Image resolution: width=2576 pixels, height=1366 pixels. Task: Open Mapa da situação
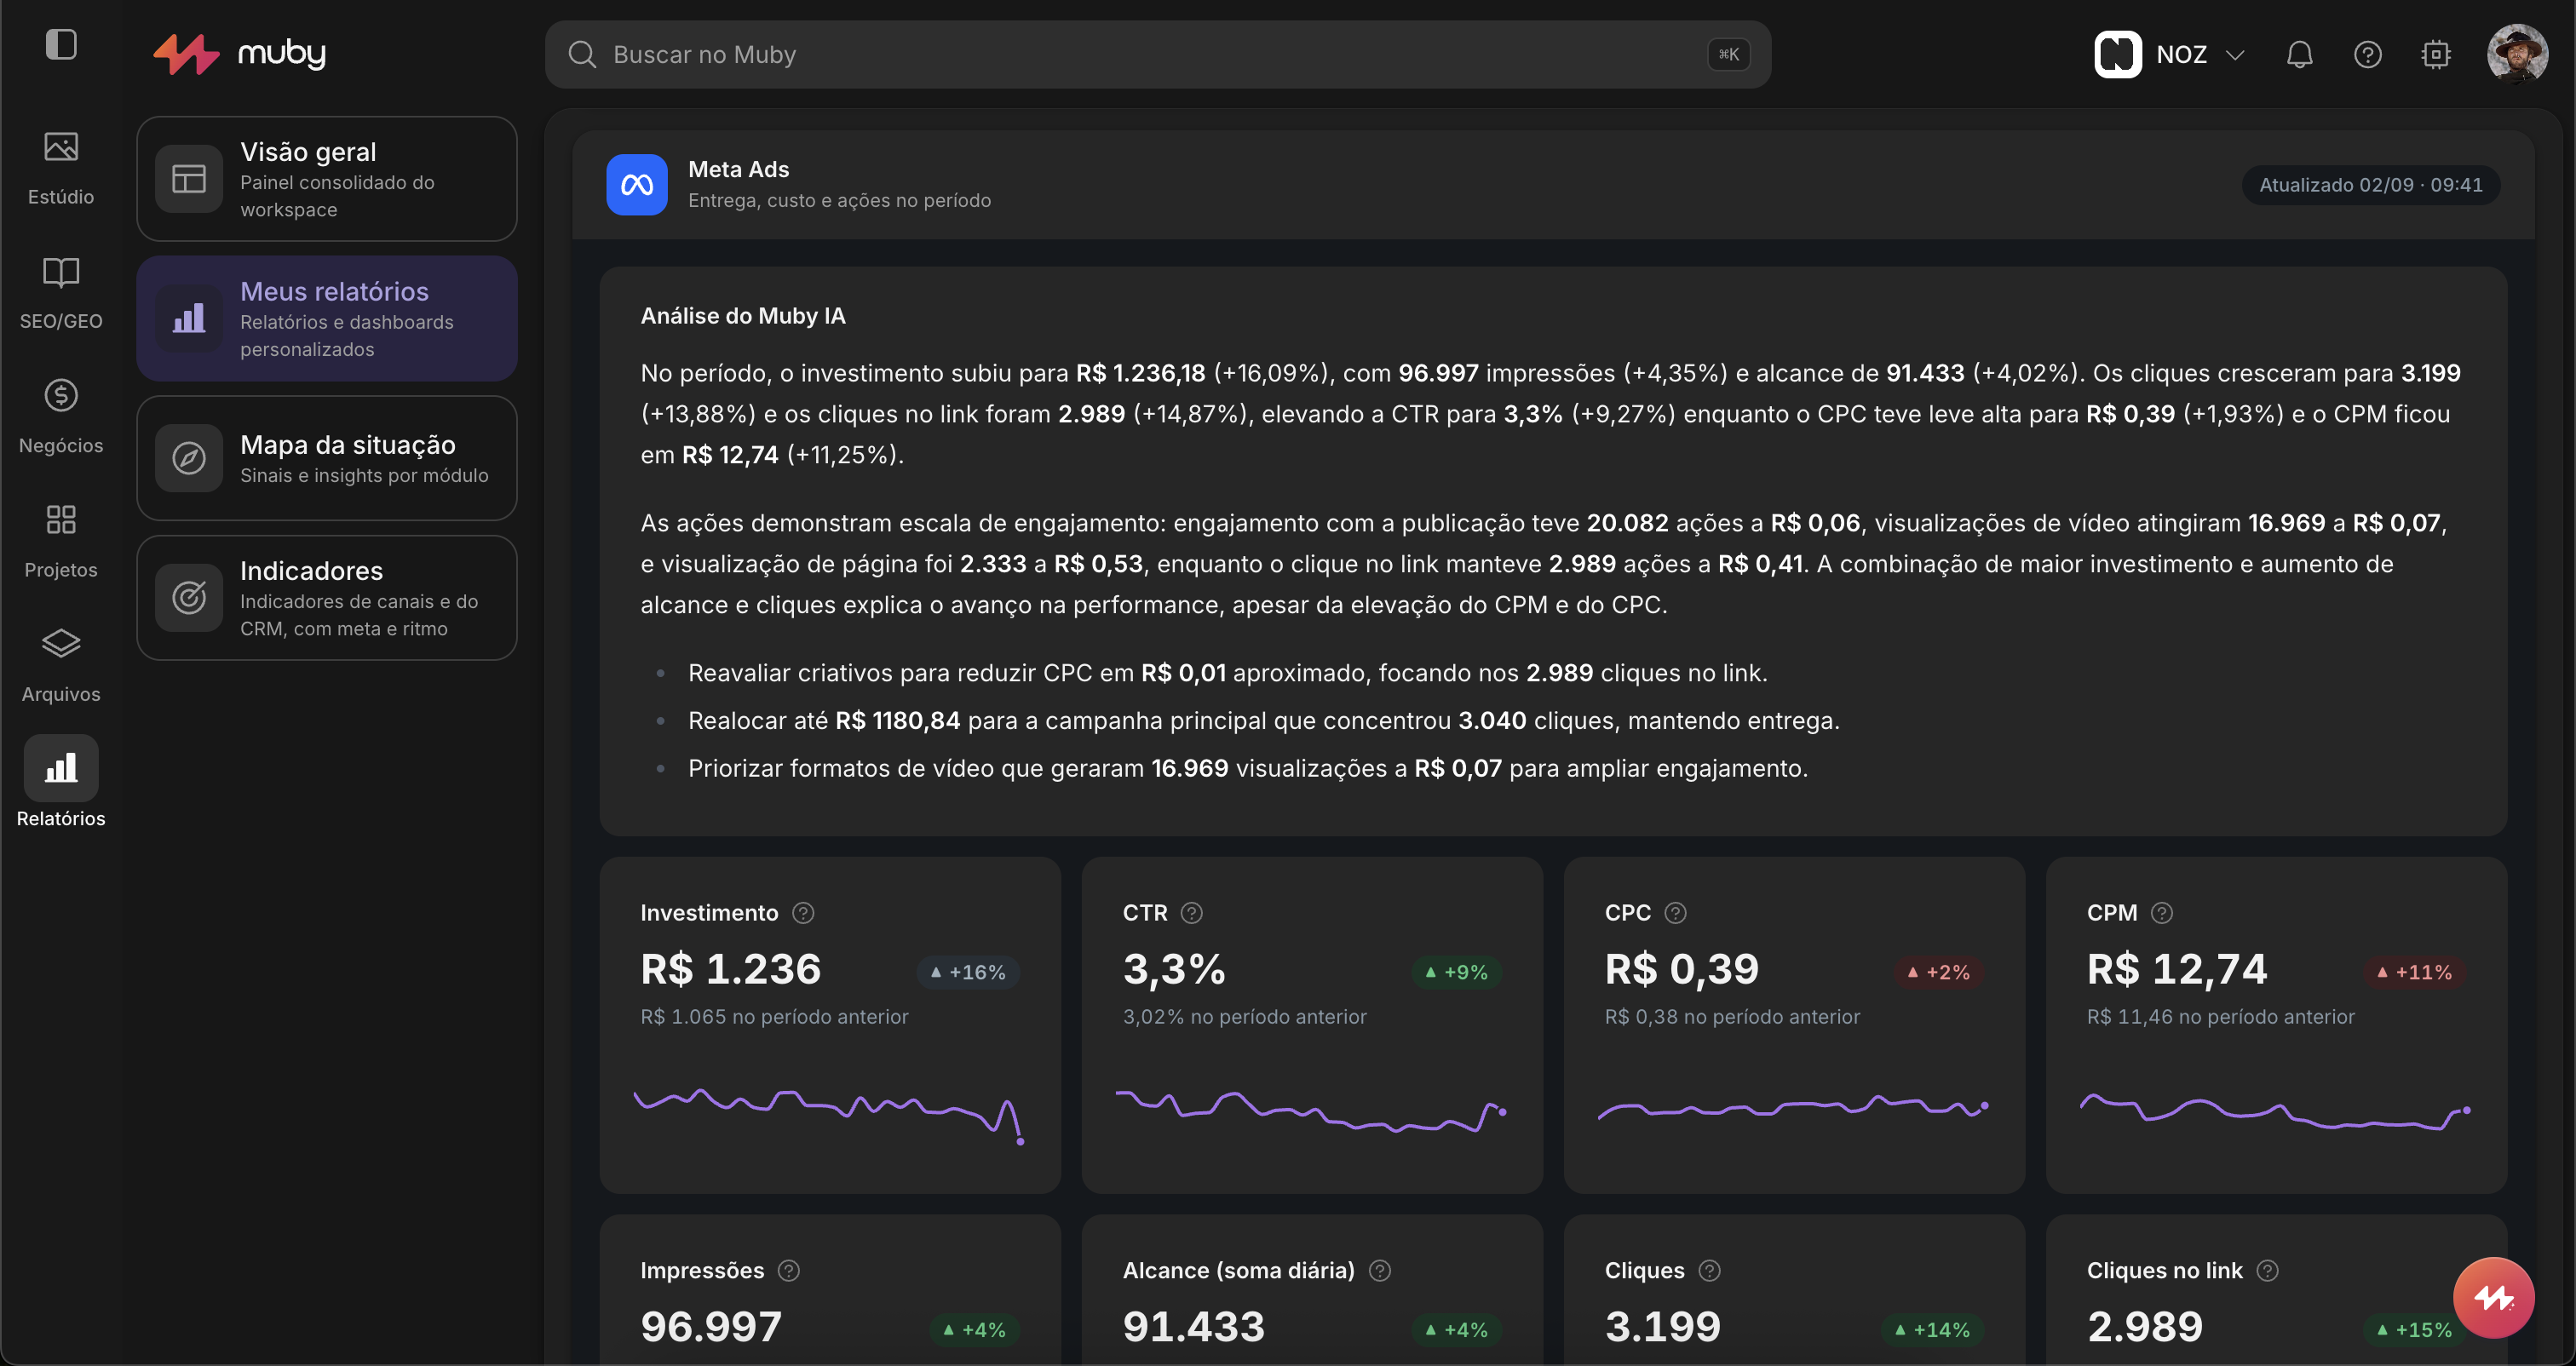[327, 458]
